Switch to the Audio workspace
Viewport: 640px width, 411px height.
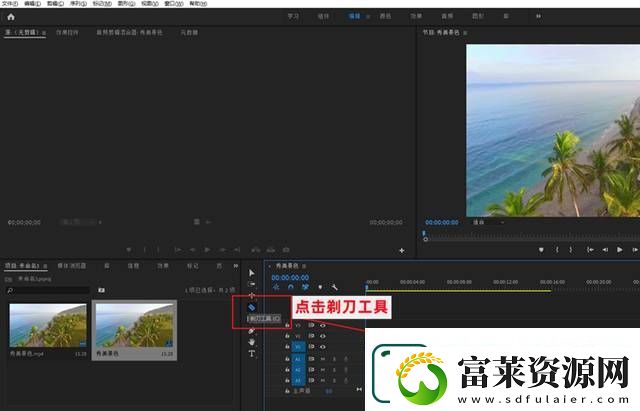(x=447, y=16)
